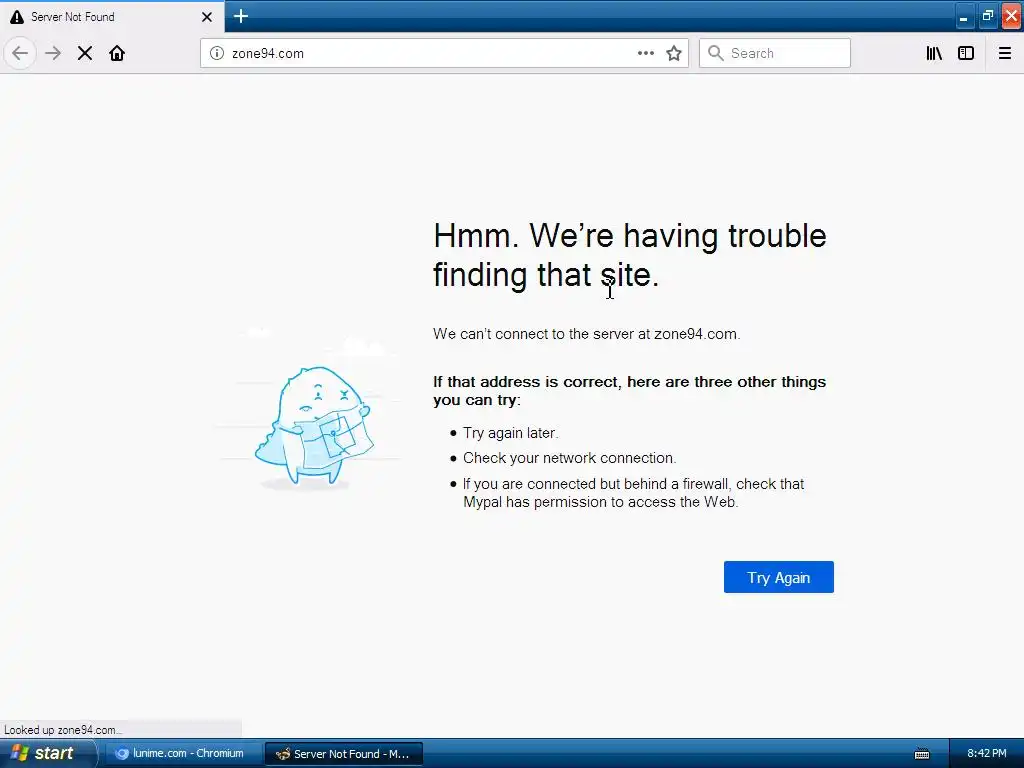The width and height of the screenshot is (1024, 768).
Task: Open the hamburger application menu
Action: click(1005, 53)
